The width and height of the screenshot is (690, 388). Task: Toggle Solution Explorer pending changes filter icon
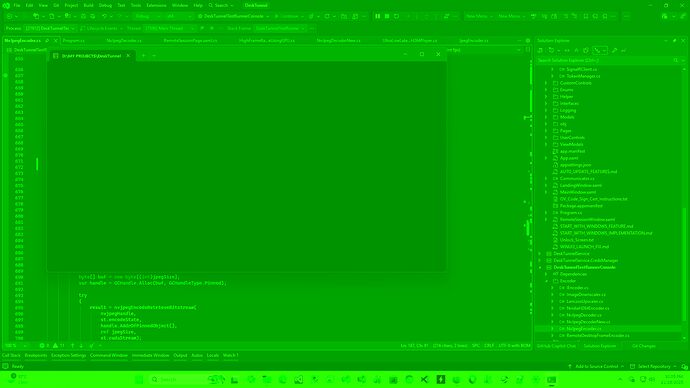pos(551,51)
